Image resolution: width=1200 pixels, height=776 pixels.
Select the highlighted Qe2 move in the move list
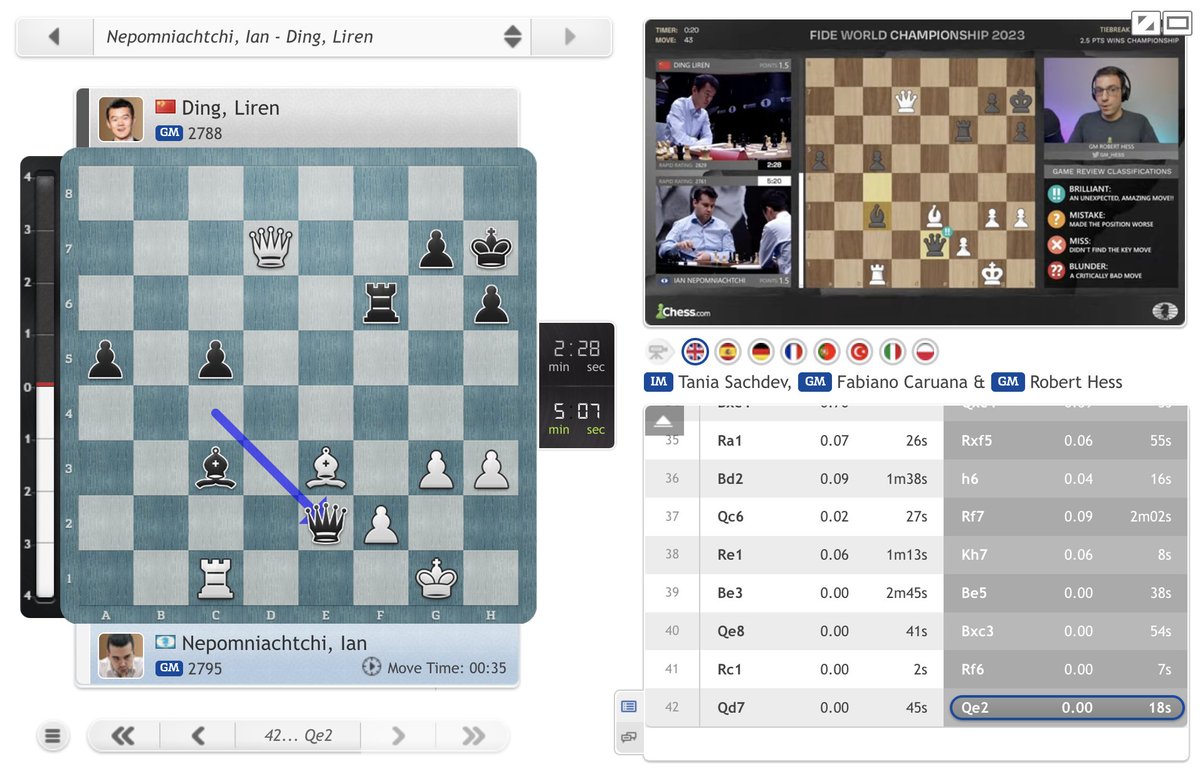(x=1065, y=707)
